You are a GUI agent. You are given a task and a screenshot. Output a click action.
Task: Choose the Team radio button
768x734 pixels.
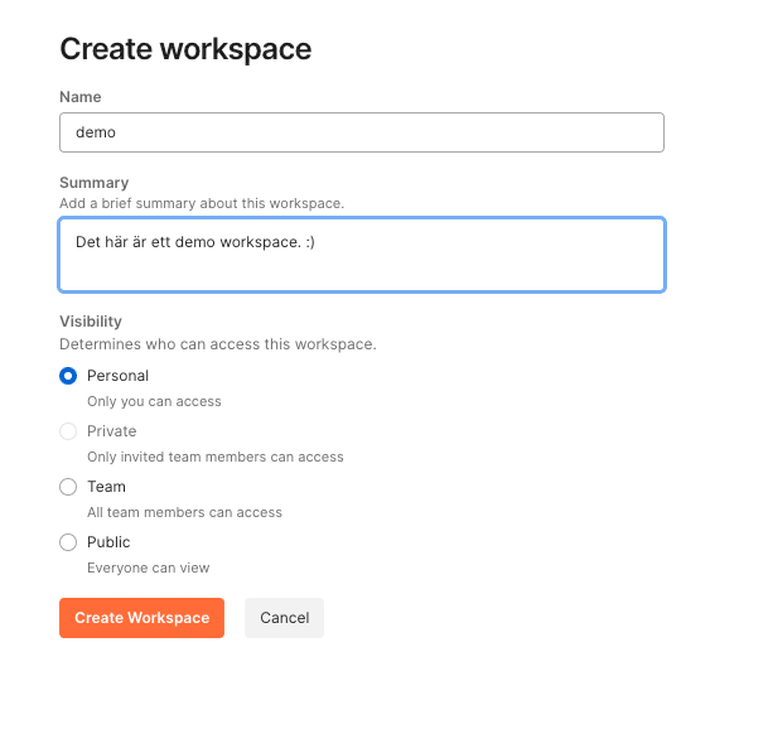68,487
